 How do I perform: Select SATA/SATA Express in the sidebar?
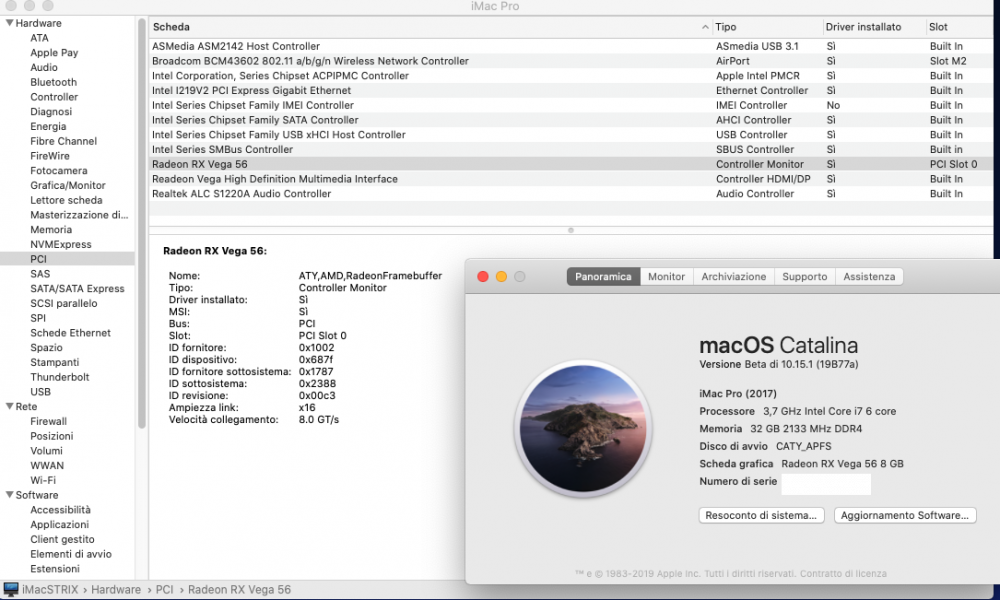click(x=77, y=288)
